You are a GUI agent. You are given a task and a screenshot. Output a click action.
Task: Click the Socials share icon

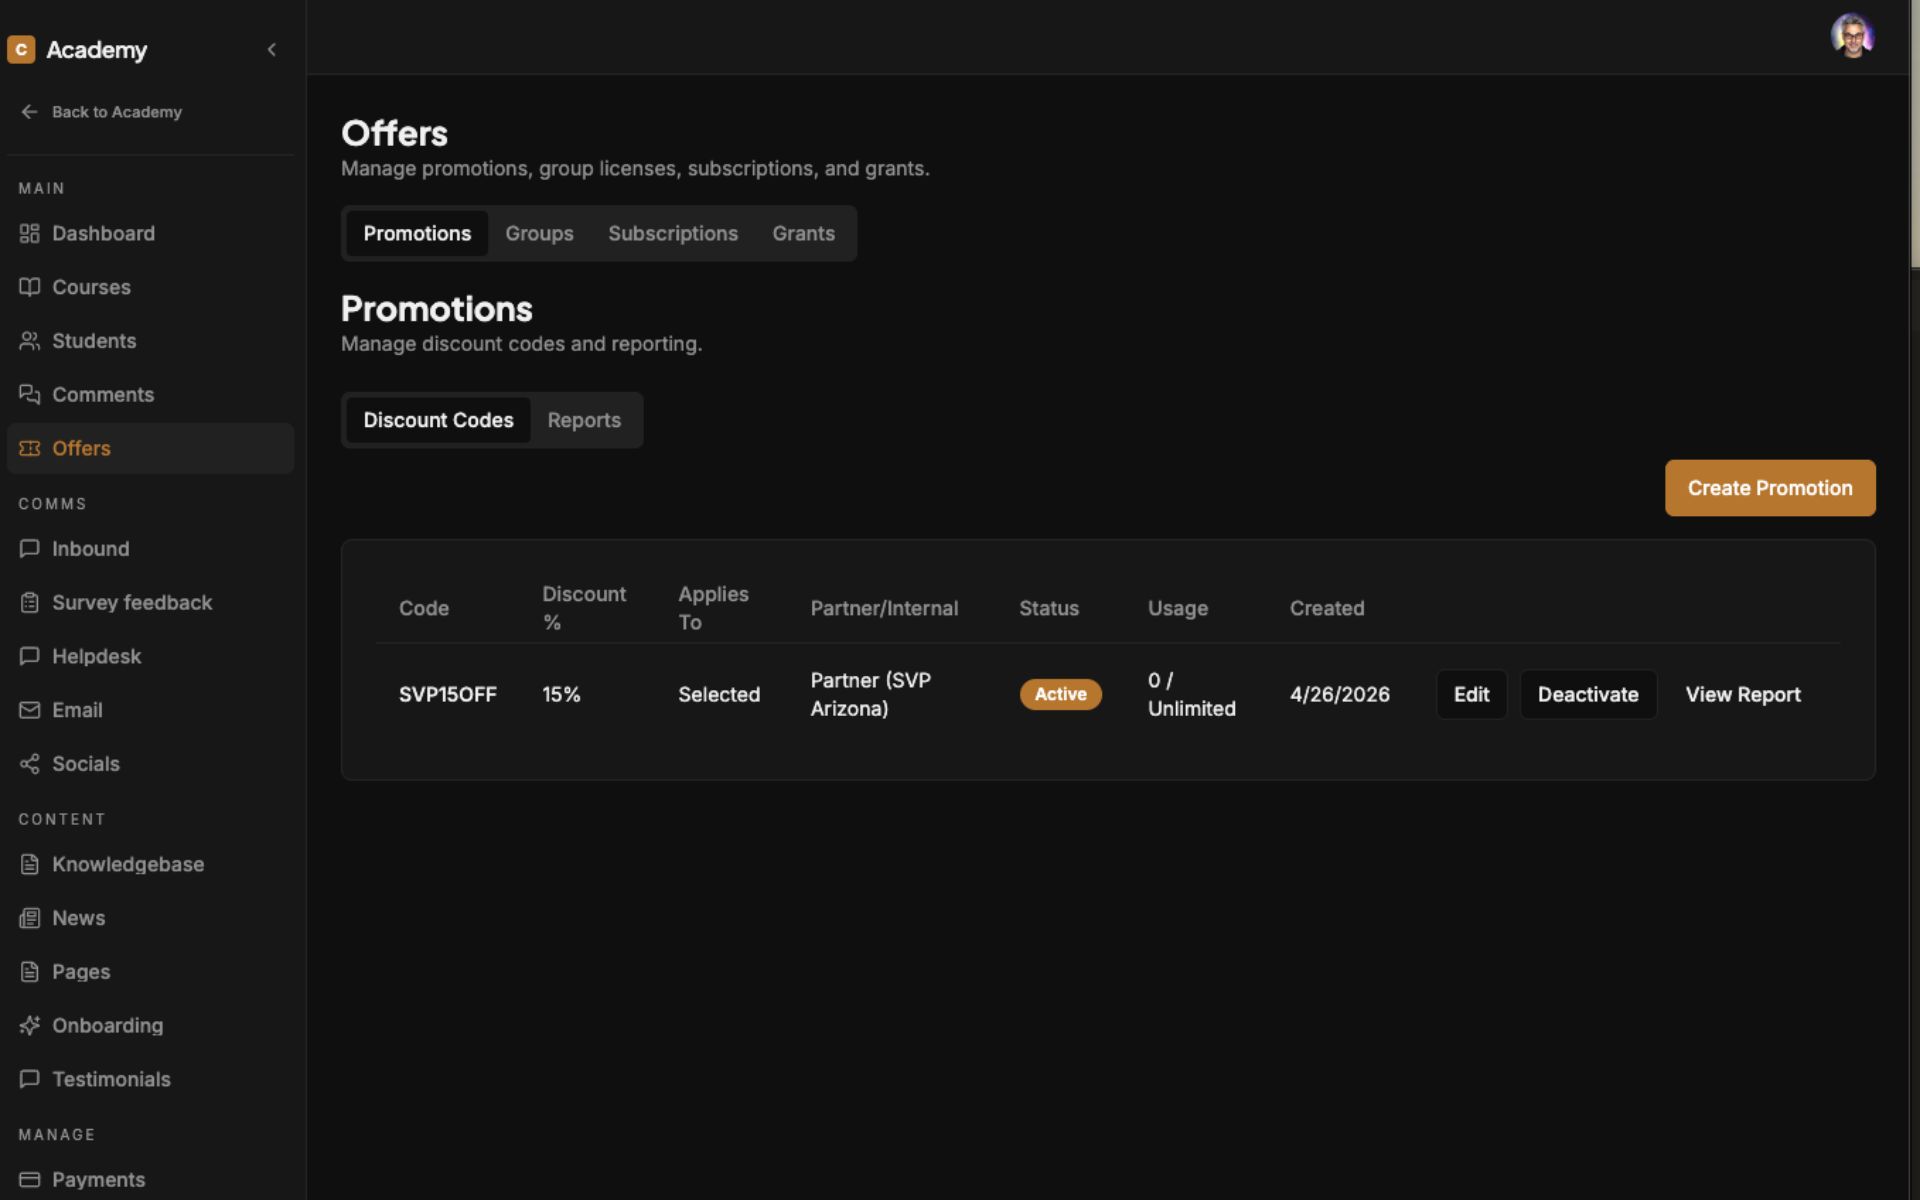pos(29,764)
